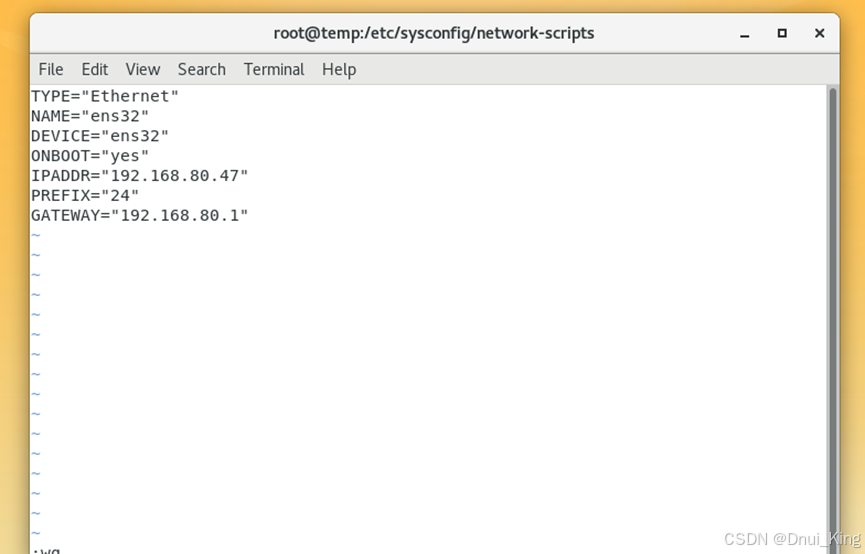
Task: Minimize the terminal window
Action: (x=745, y=34)
